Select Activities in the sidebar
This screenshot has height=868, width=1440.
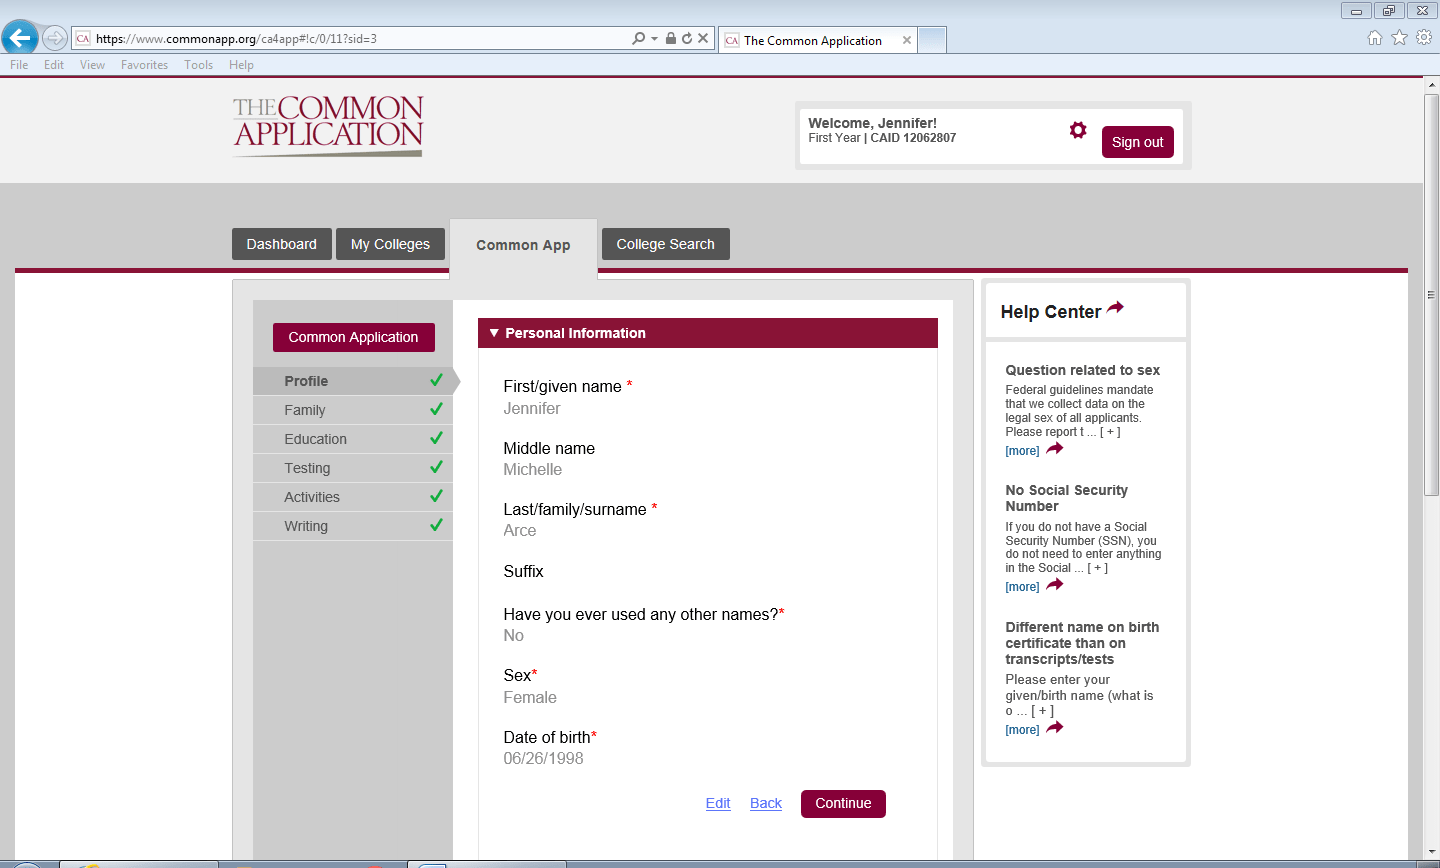click(353, 497)
